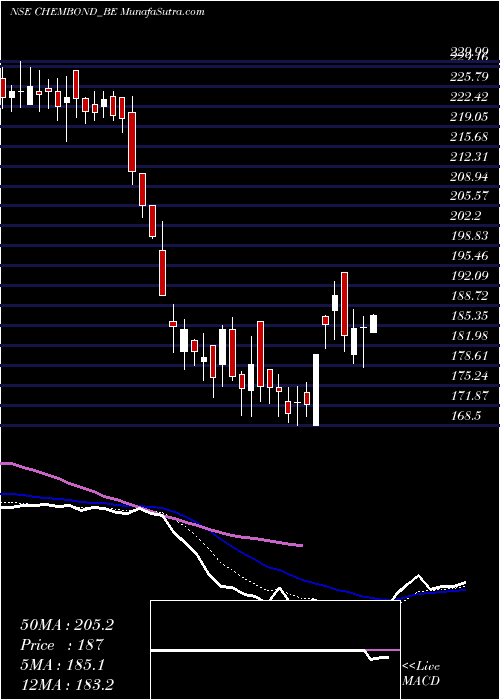Screen dimensions: 500x700
Task: Click the 5MA : 185.1 readout
Action: point(62,665)
